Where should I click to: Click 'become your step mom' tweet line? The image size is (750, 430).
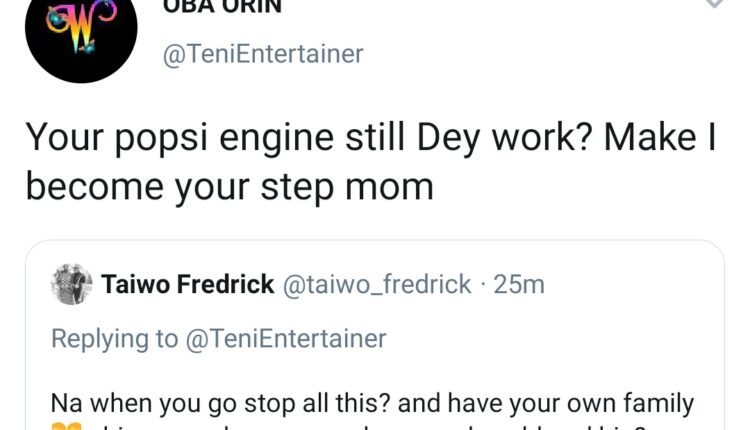(229, 185)
